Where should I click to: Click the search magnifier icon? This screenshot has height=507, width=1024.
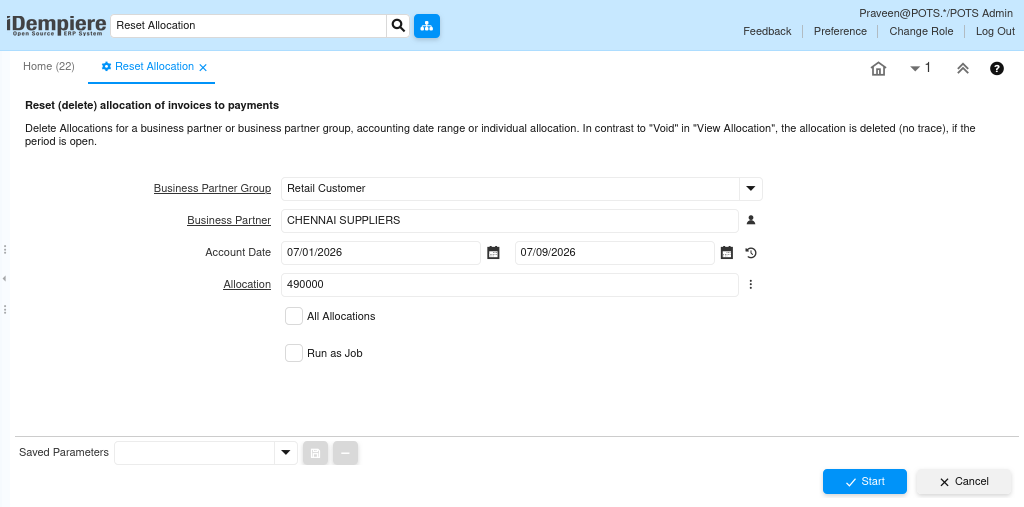point(398,25)
